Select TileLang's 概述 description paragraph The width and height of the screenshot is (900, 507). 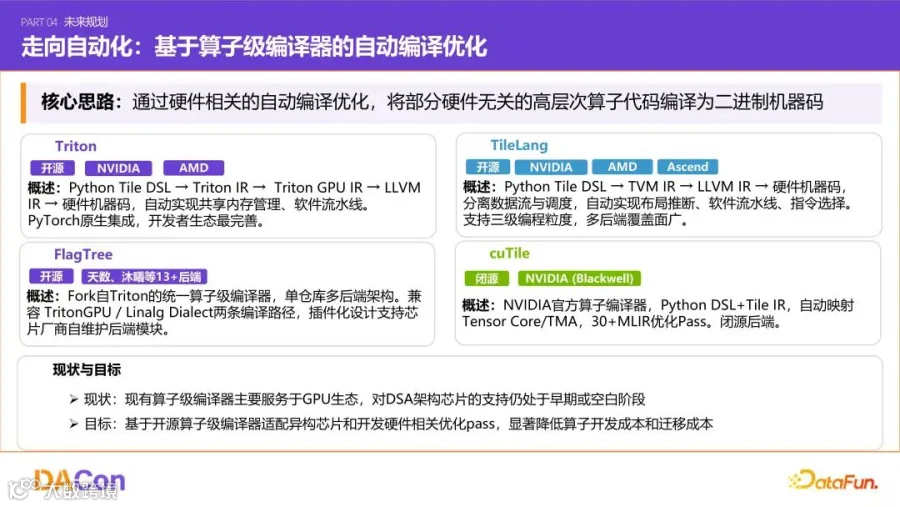659,203
